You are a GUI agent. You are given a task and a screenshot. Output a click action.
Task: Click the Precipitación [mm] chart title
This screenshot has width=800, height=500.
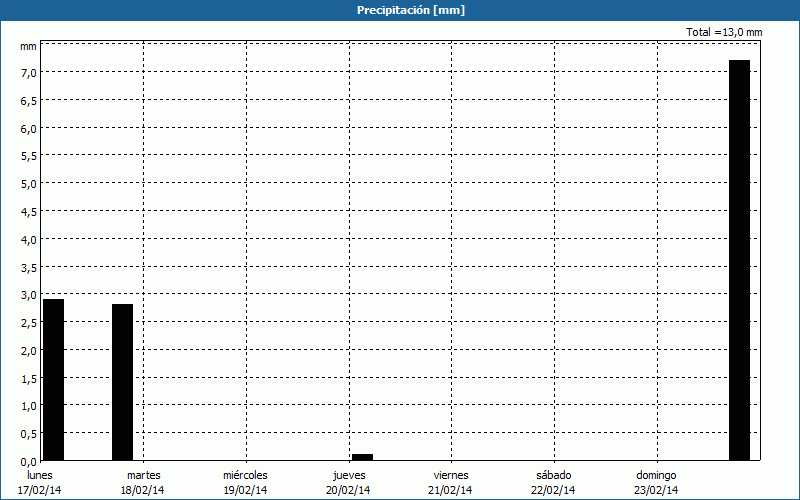point(411,10)
